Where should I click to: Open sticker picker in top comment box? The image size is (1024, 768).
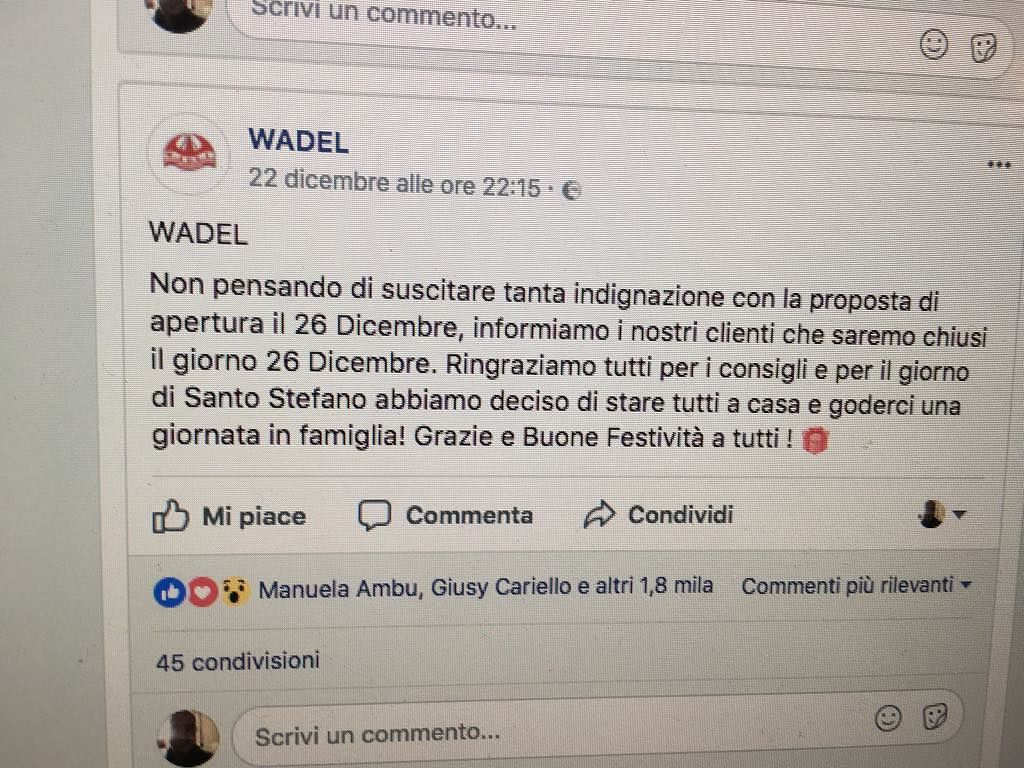(x=983, y=48)
